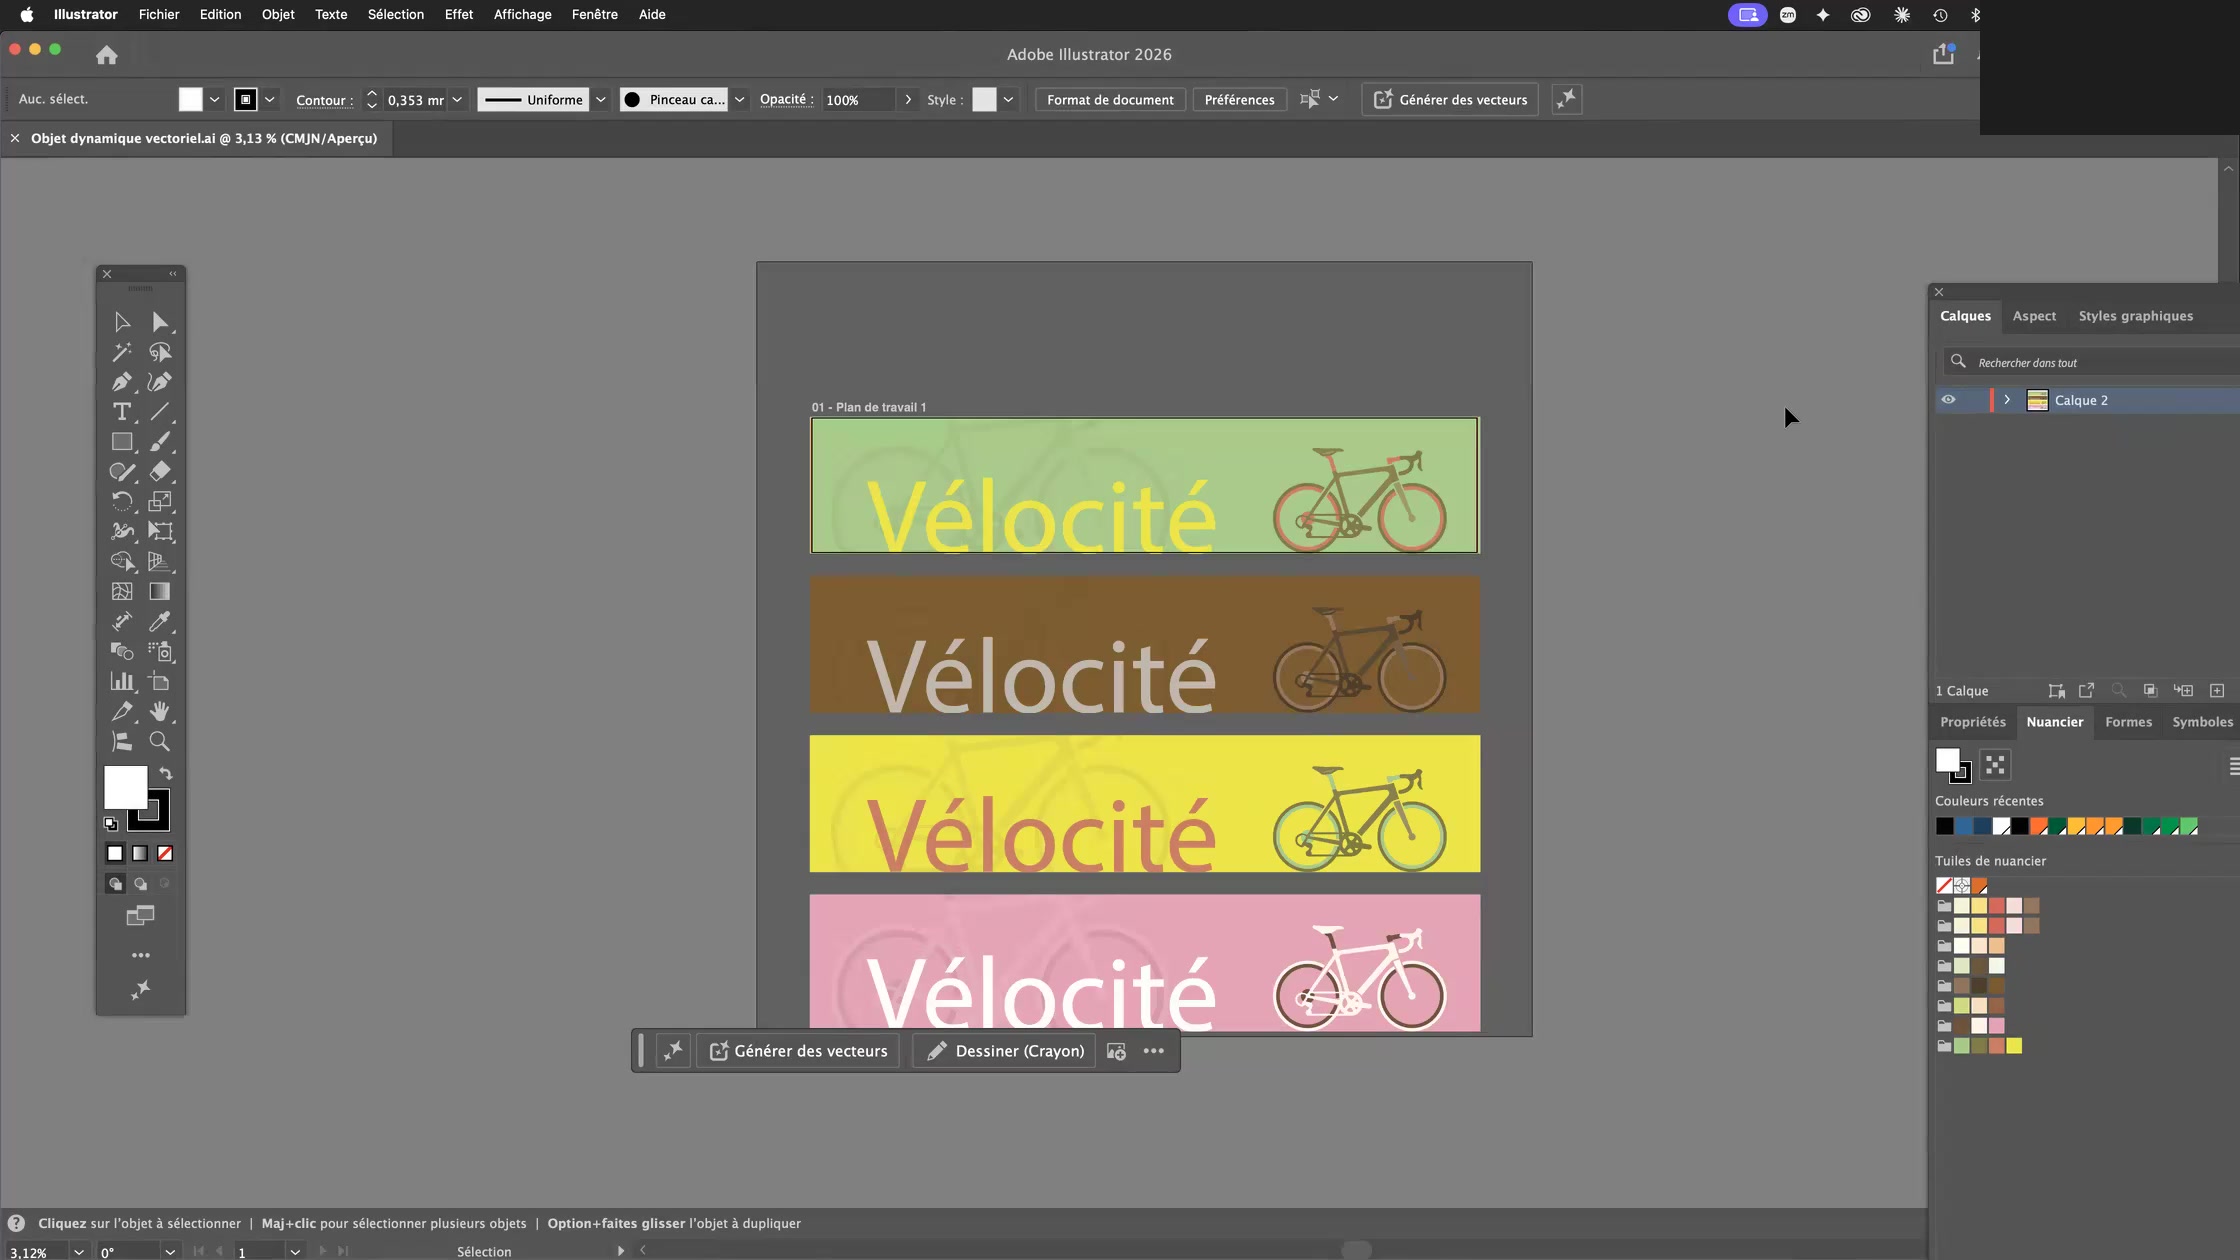The width and height of the screenshot is (2240, 1260).
Task: Open the fill color dropdown in control bar
Action: [x=214, y=99]
